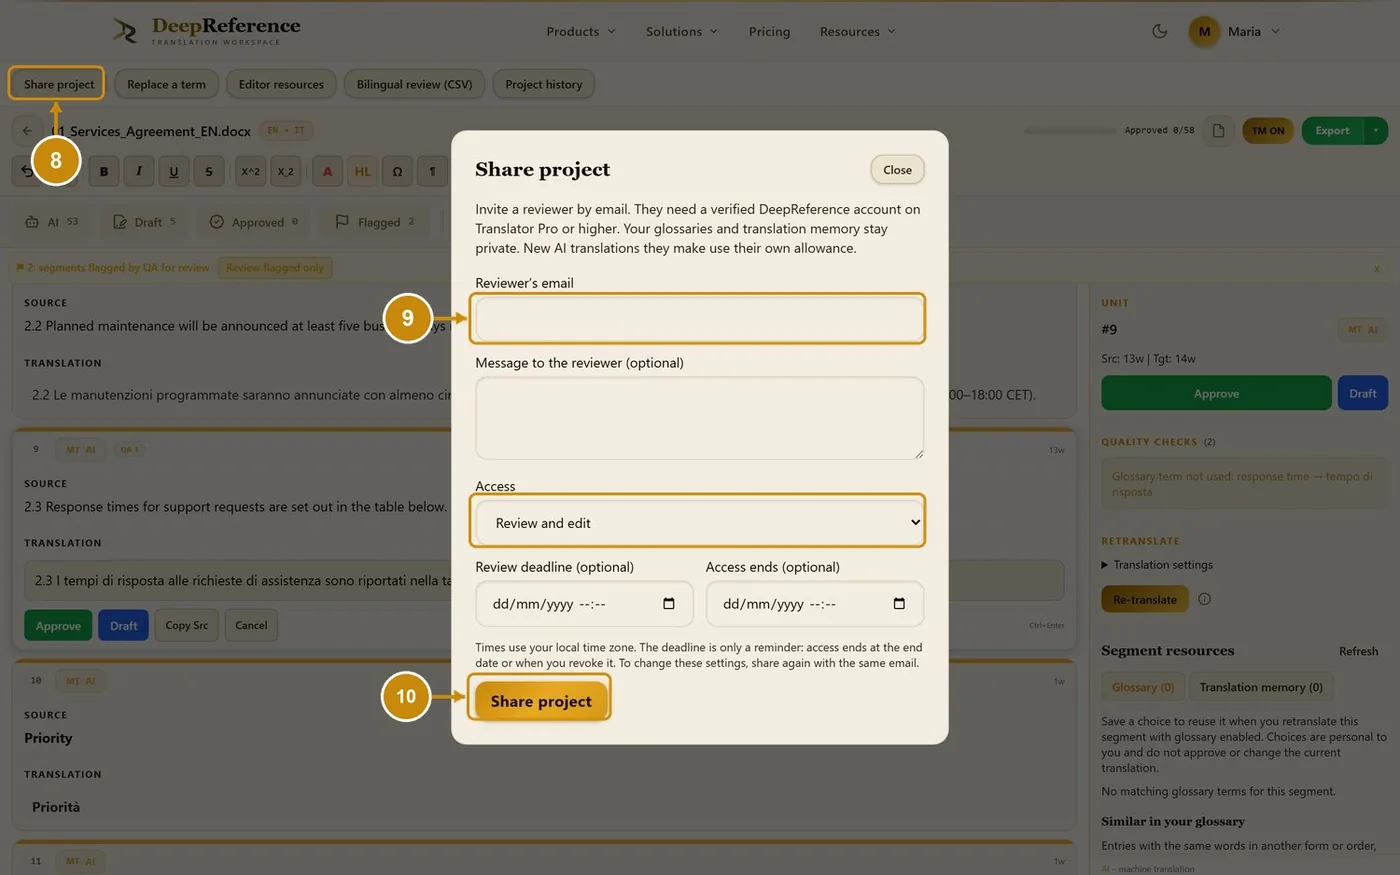Open the Products dropdown menu

(x=581, y=31)
